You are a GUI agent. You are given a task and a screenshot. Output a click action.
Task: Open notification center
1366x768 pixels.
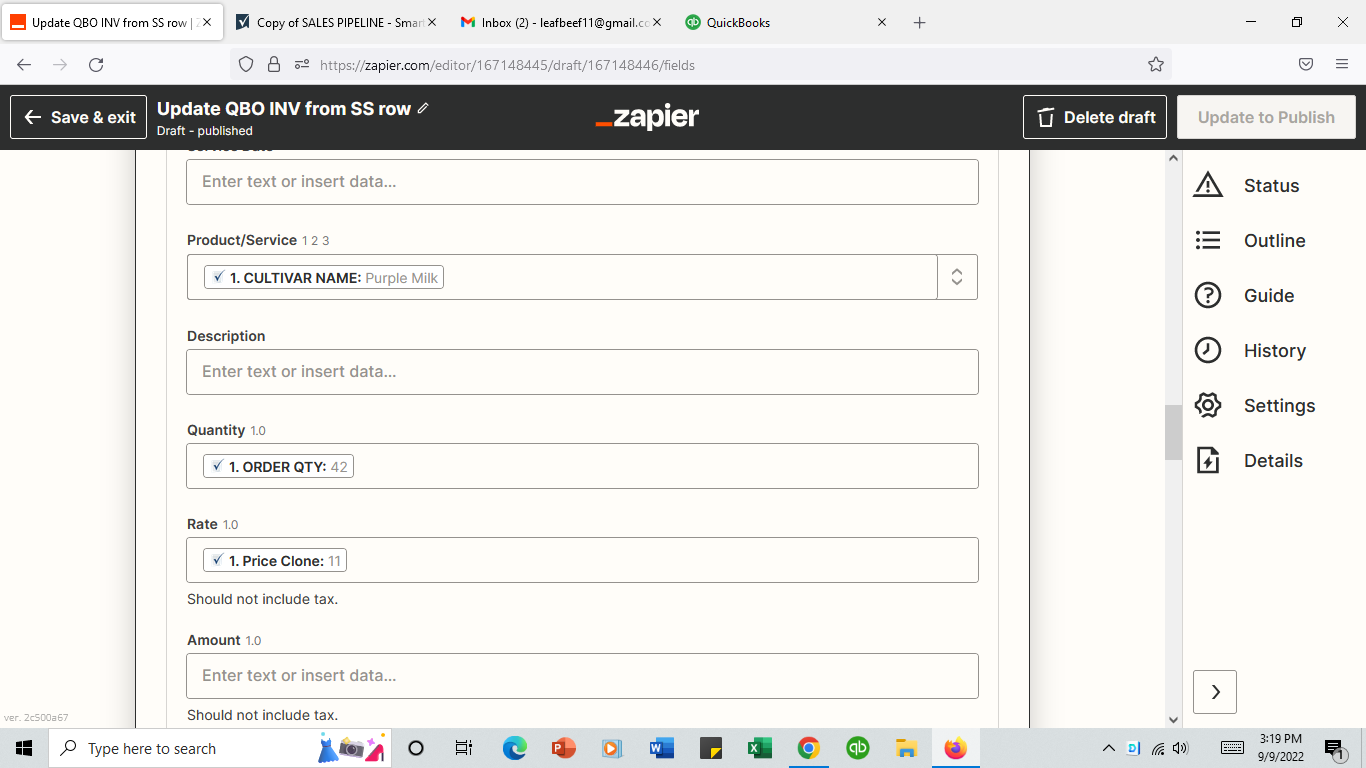(x=1334, y=748)
